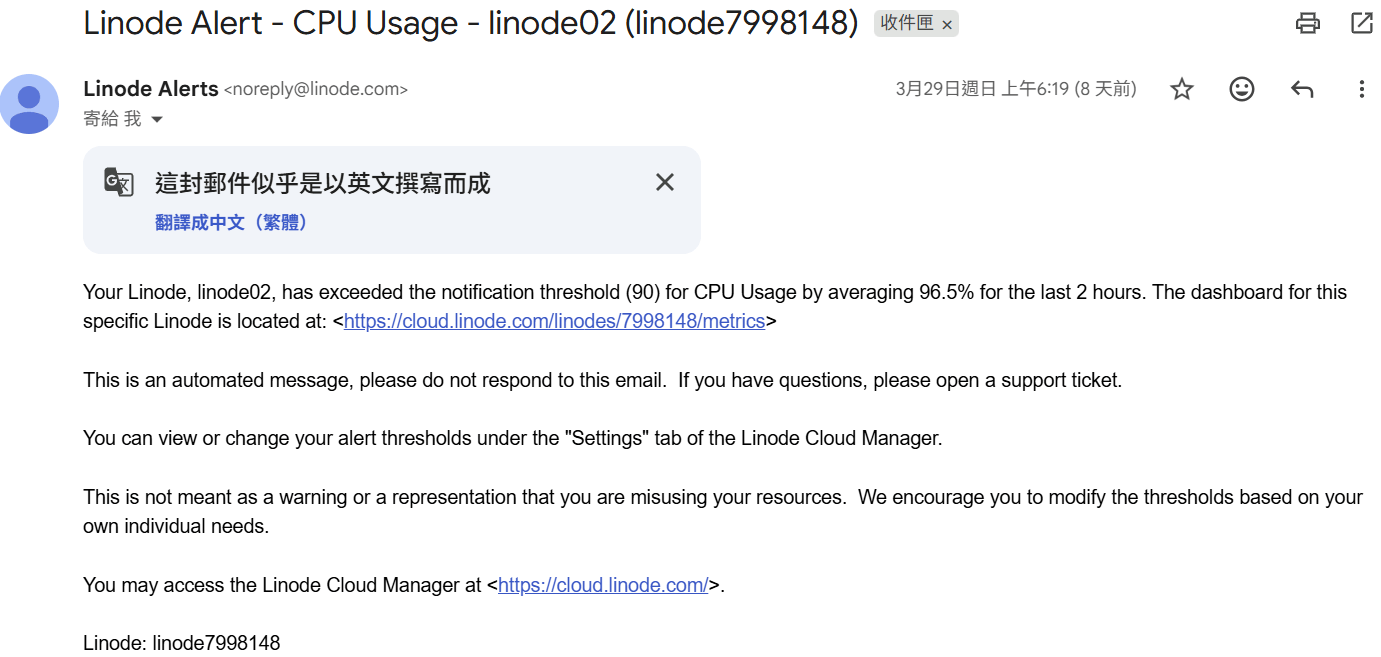Select the email subject line text
The width and height of the screenshot is (1381, 657).
point(470,23)
